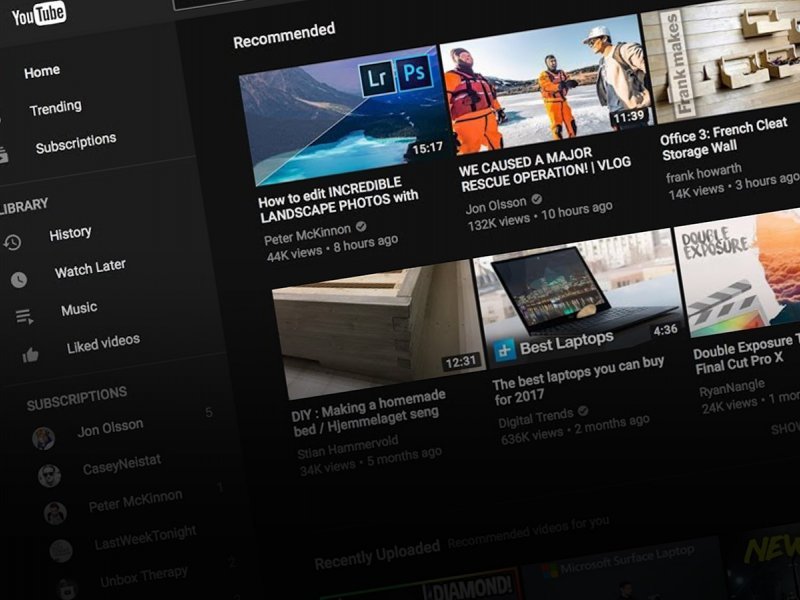
Task: Visit Peter McKinnon channel under the landscape video
Action: click(x=308, y=234)
